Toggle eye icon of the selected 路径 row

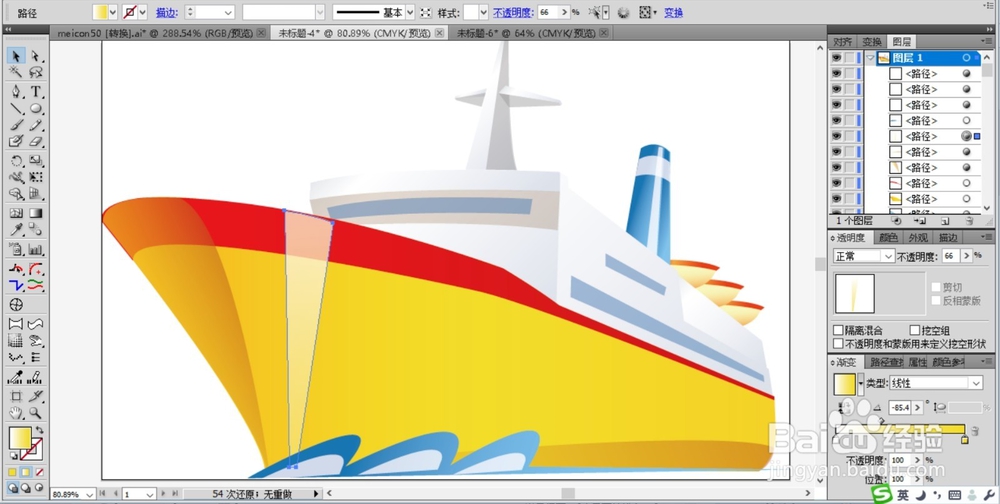(x=836, y=136)
